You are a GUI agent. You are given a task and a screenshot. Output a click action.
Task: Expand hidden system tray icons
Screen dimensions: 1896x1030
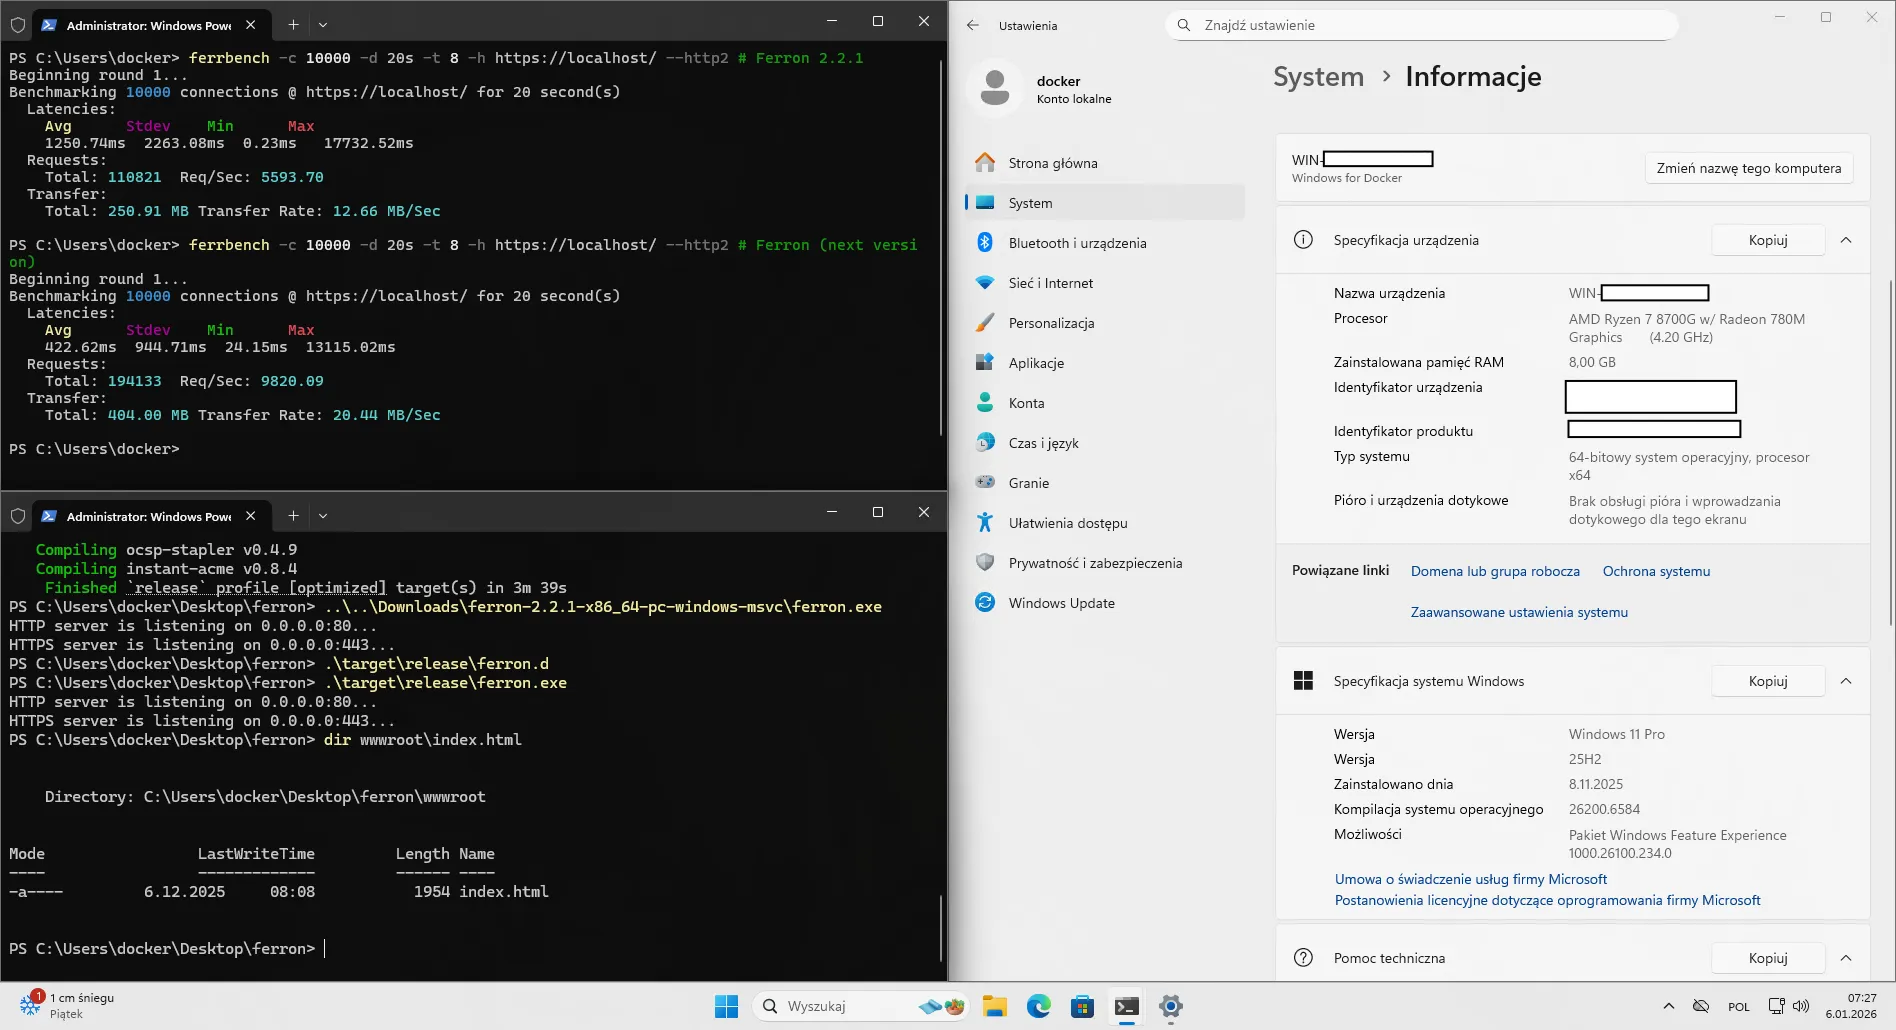pyautogui.click(x=1668, y=1006)
